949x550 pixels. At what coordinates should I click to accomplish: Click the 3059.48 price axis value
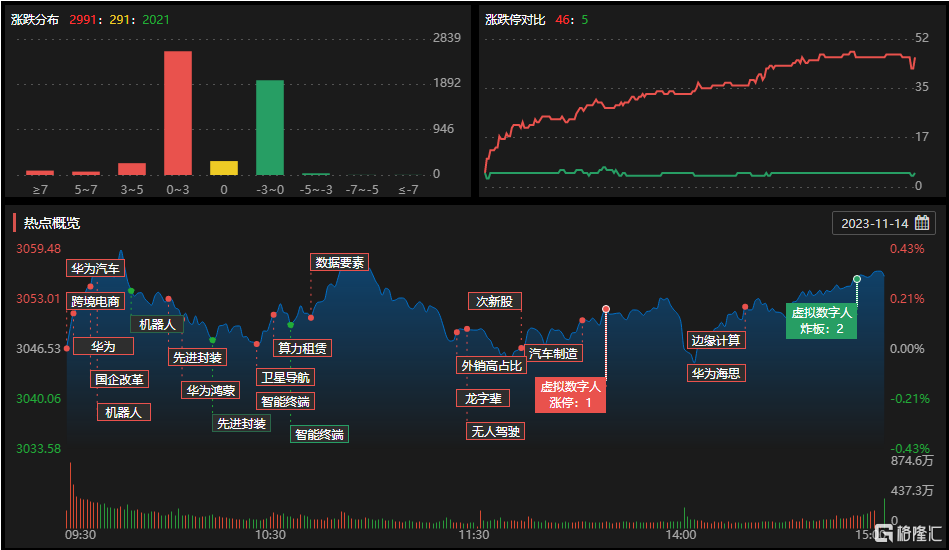(38, 249)
